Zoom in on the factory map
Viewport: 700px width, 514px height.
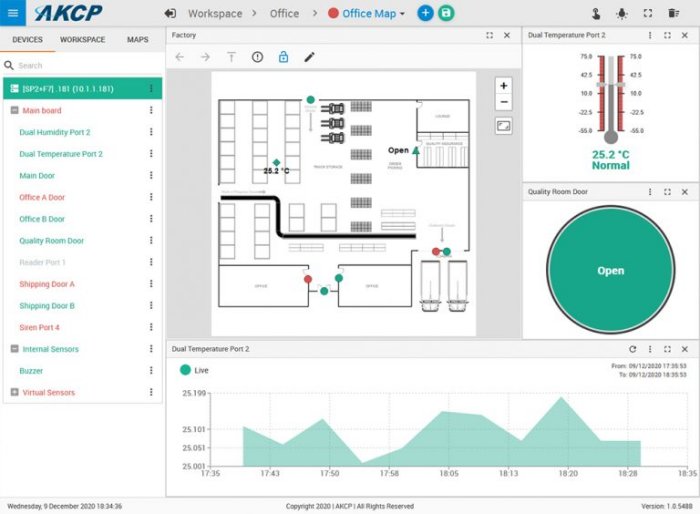pyautogui.click(x=503, y=86)
